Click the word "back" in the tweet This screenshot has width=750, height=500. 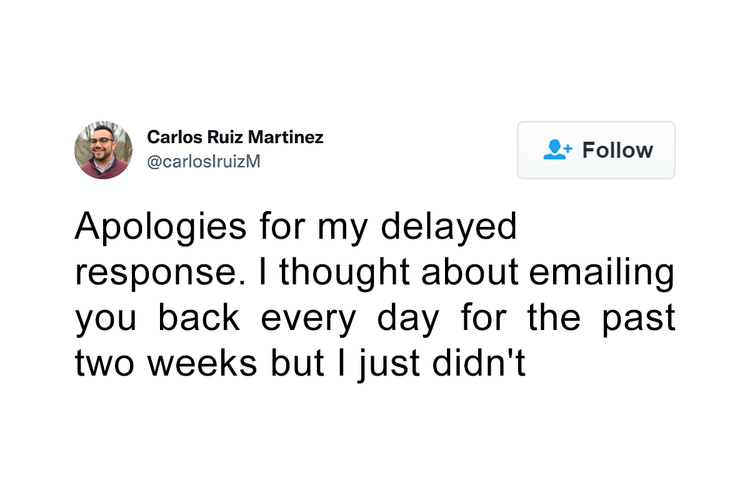point(199,318)
